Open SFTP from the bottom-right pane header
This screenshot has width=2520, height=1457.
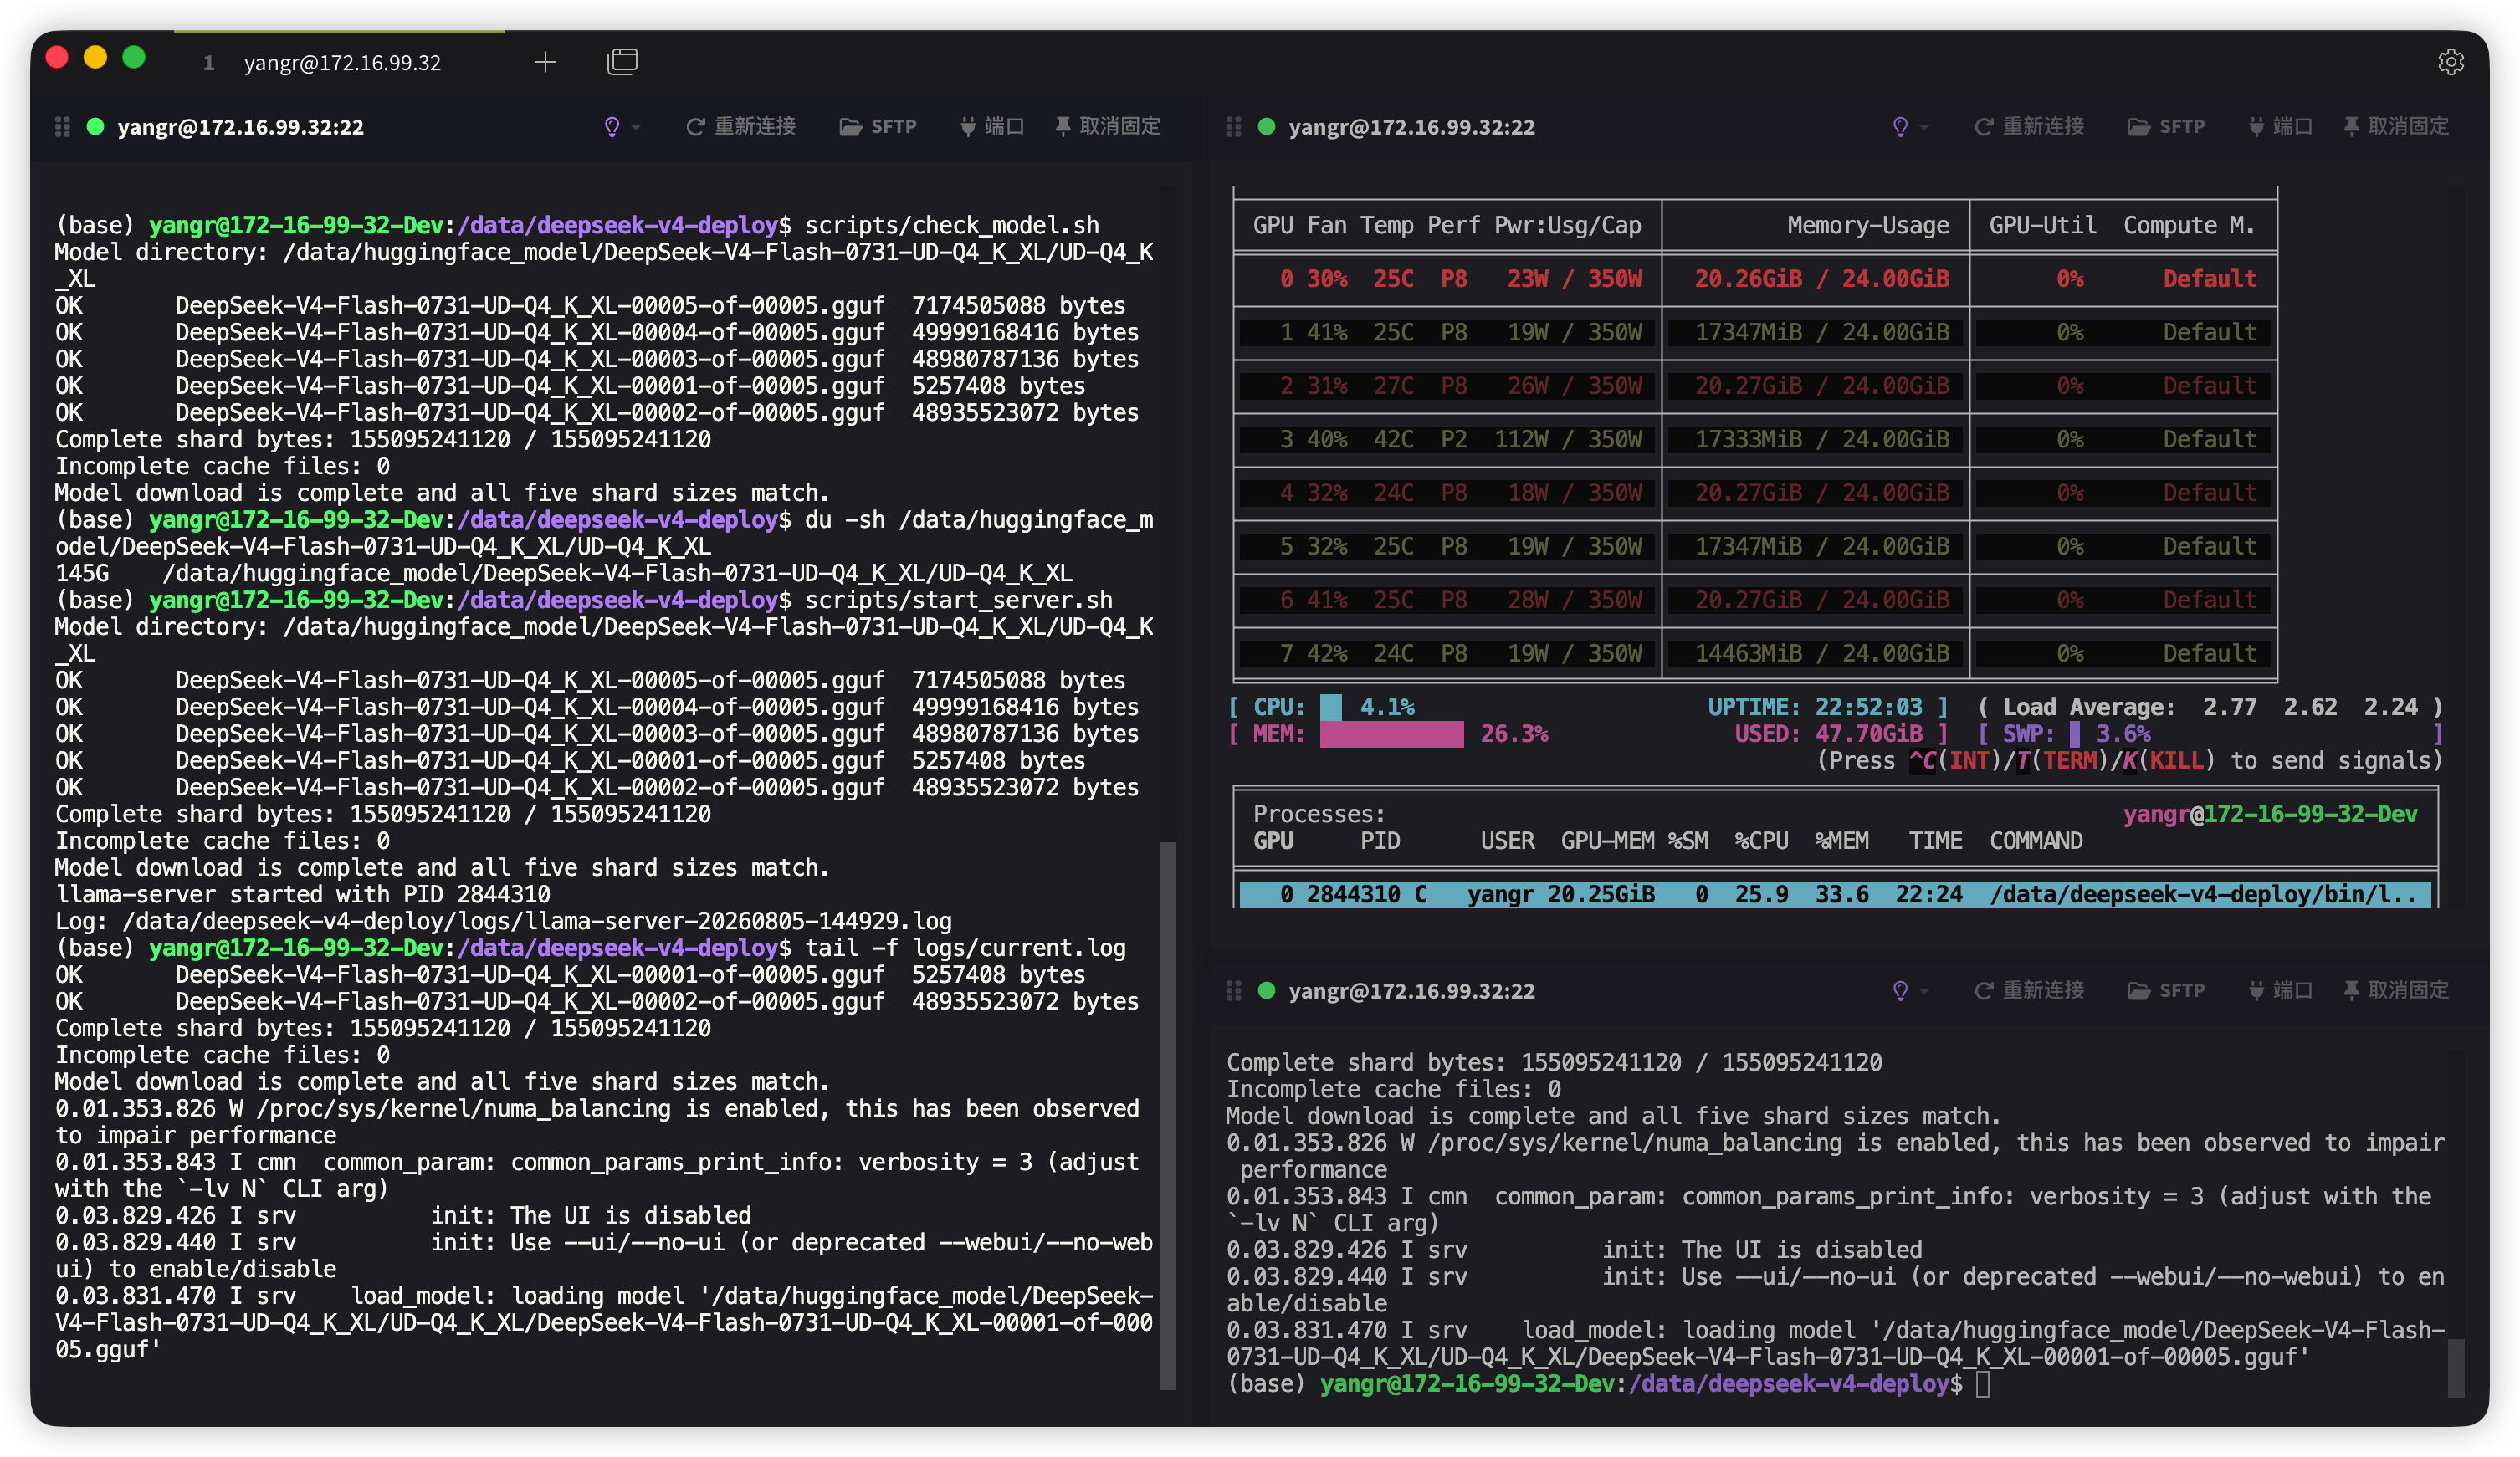[x=2166, y=991]
